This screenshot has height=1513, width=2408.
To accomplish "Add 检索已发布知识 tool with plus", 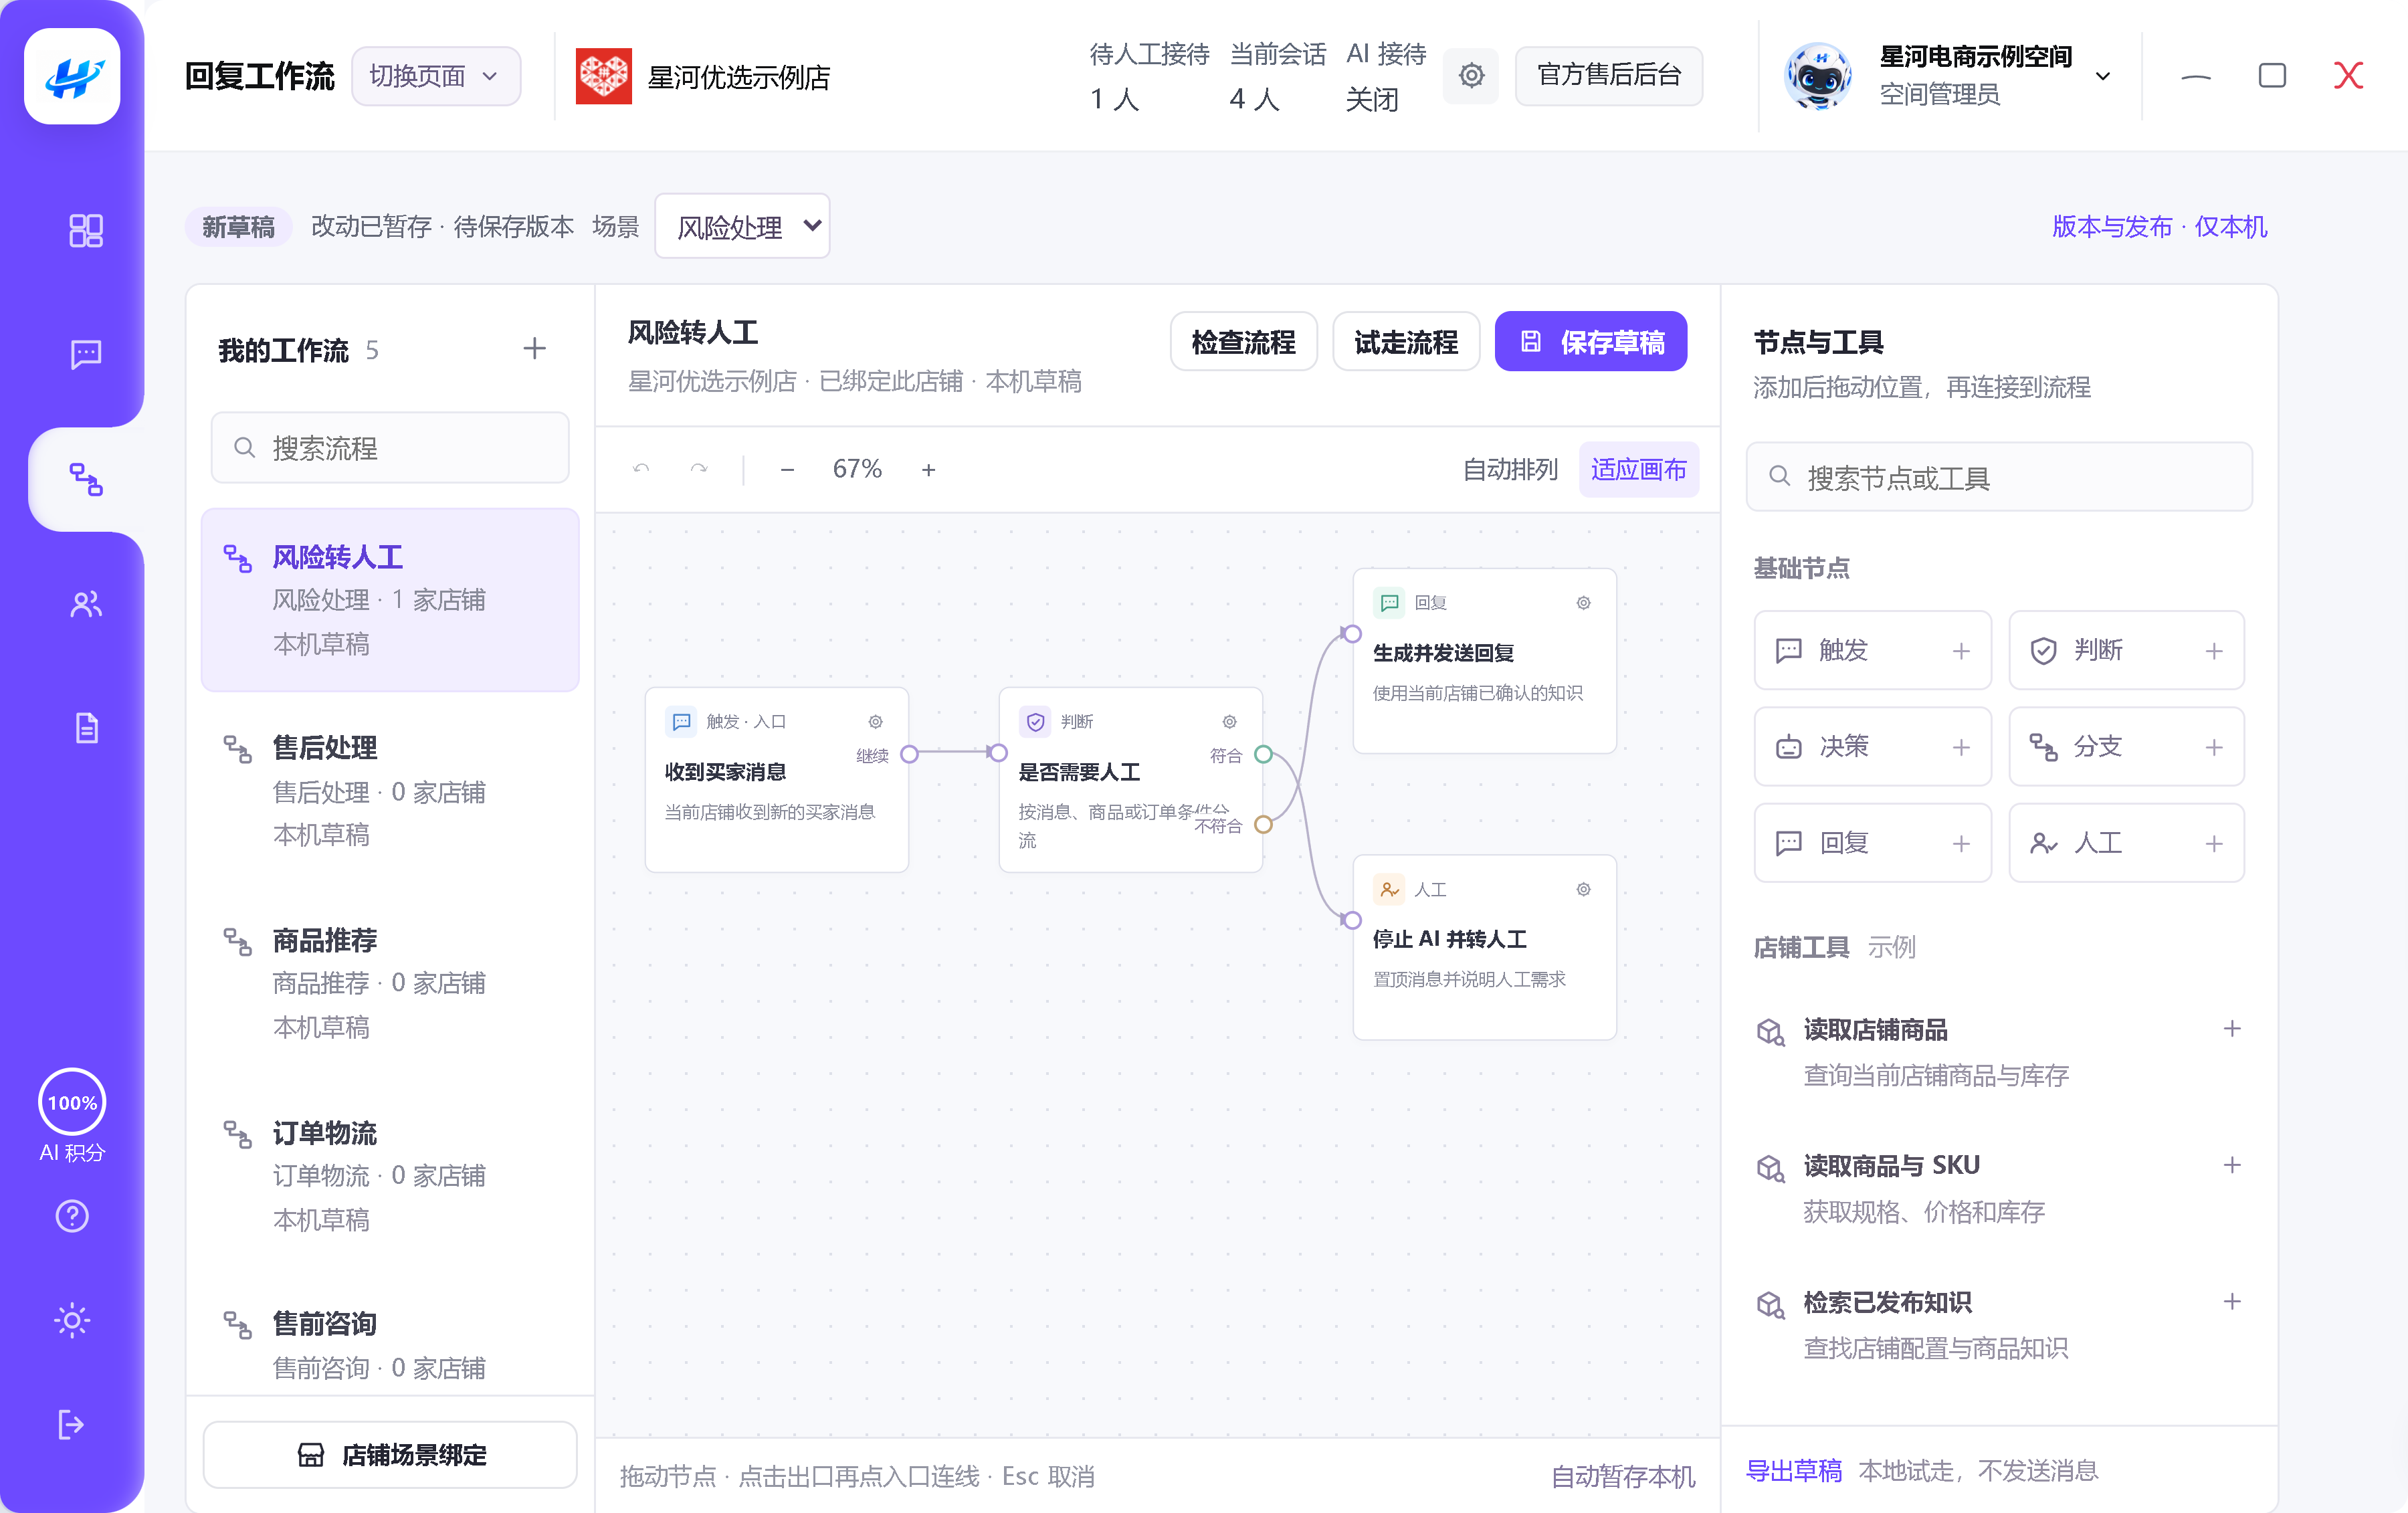I will click(x=2232, y=1301).
